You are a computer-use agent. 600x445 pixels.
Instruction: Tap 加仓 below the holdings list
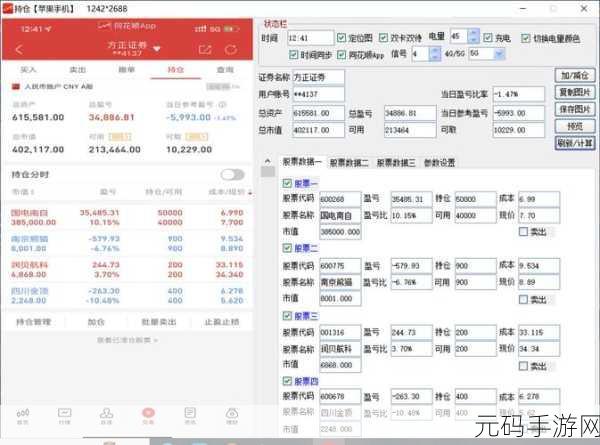tap(96, 322)
